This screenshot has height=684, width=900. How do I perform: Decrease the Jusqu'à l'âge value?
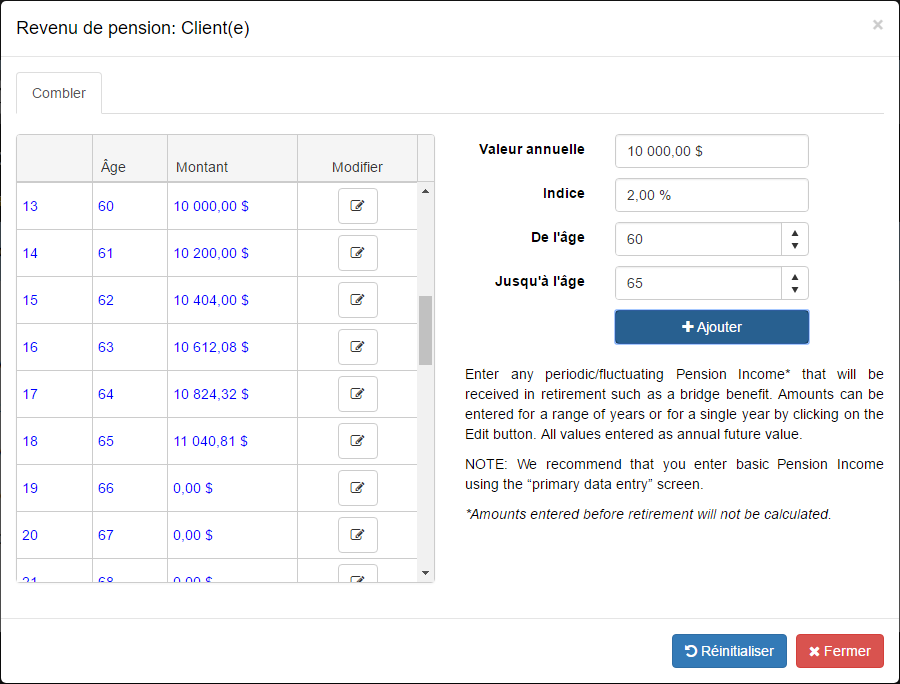(x=794, y=290)
